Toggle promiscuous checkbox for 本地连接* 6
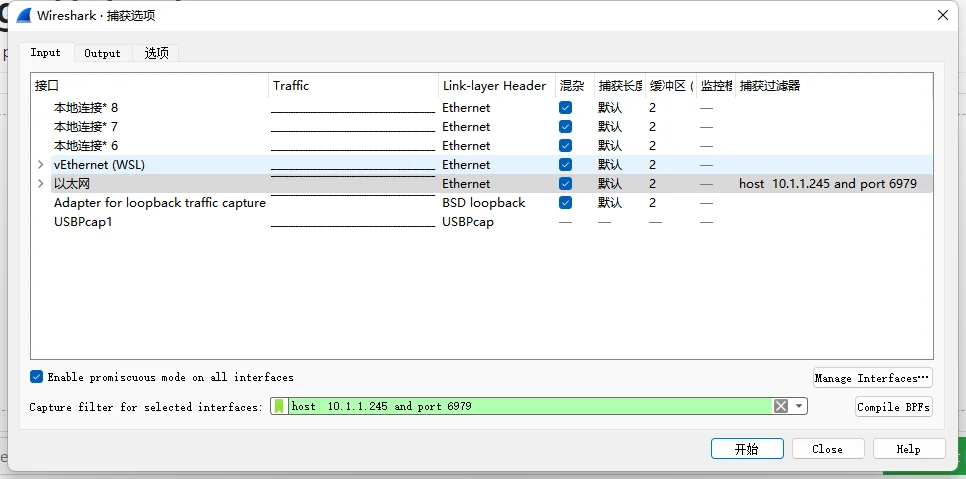 point(565,146)
